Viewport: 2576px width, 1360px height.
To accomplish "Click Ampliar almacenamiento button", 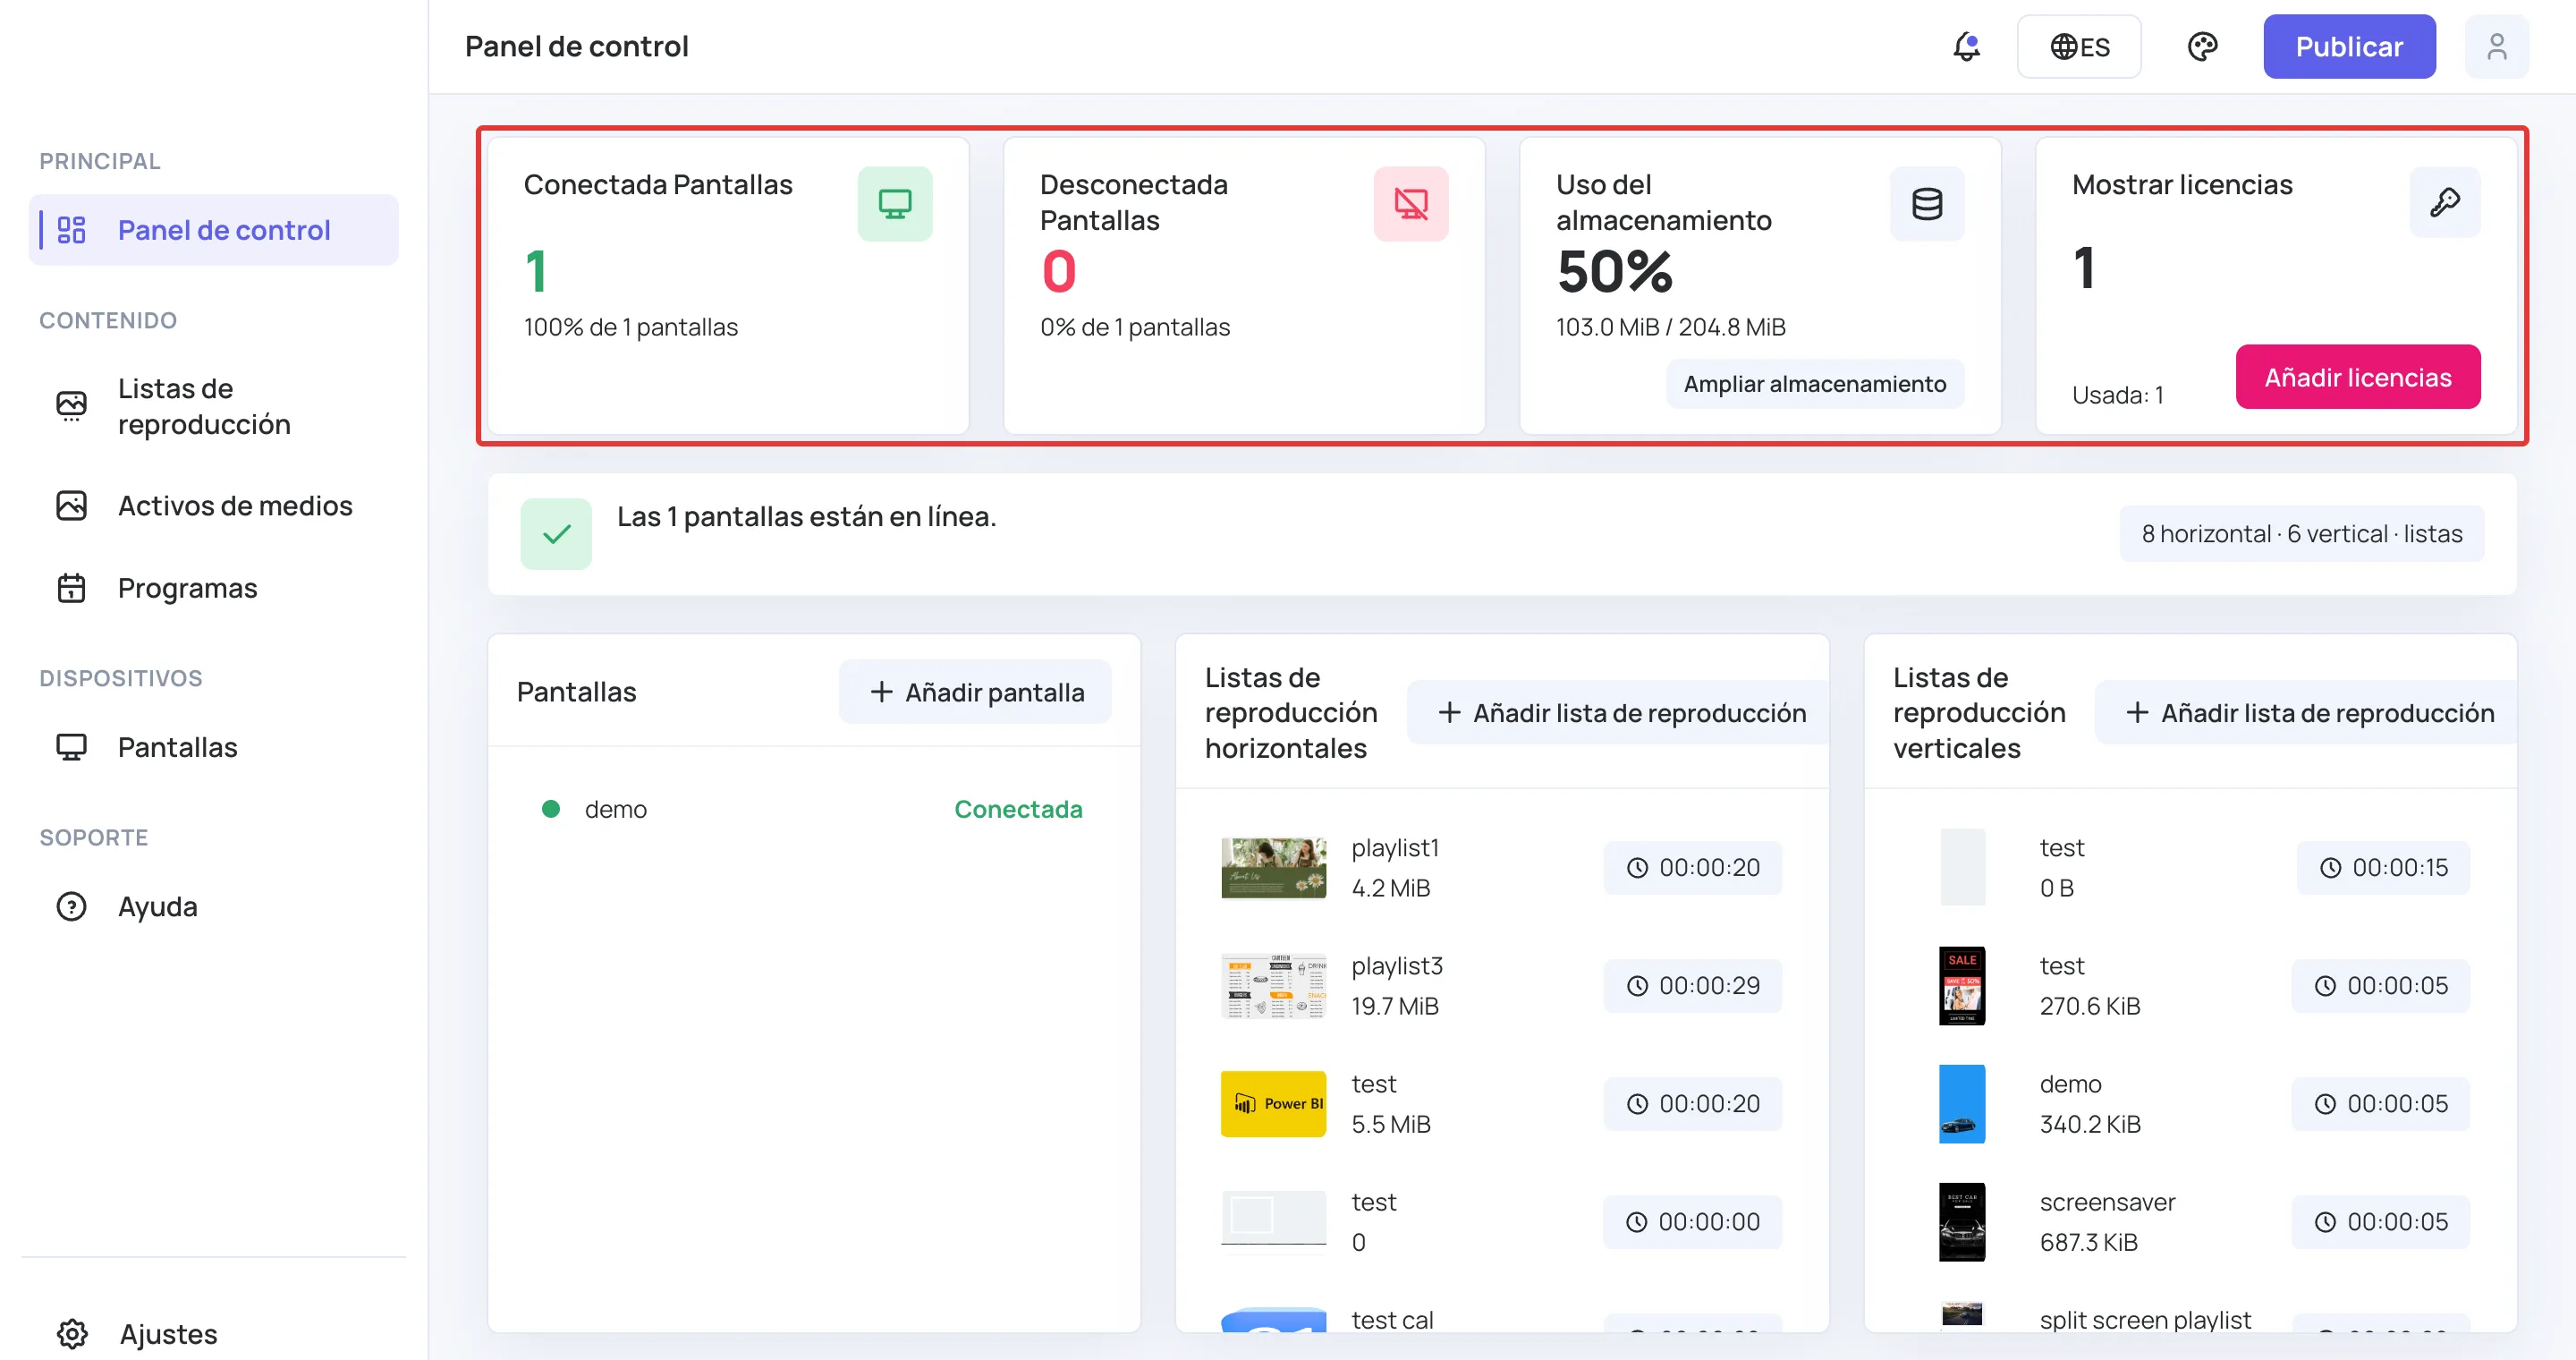I will tap(1815, 384).
